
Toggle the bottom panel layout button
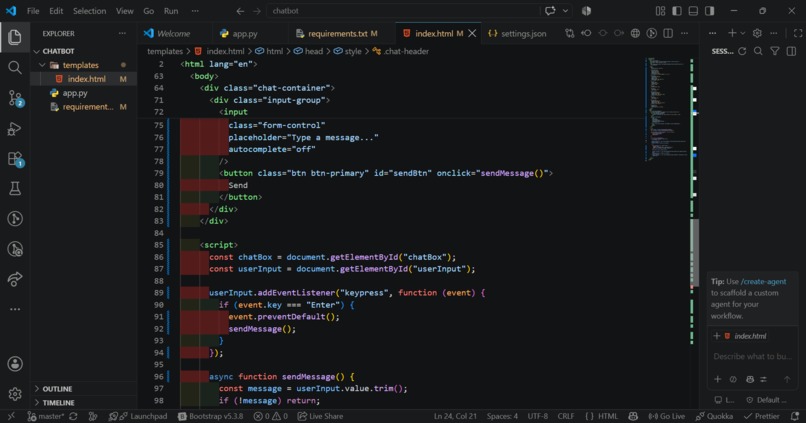click(x=693, y=11)
